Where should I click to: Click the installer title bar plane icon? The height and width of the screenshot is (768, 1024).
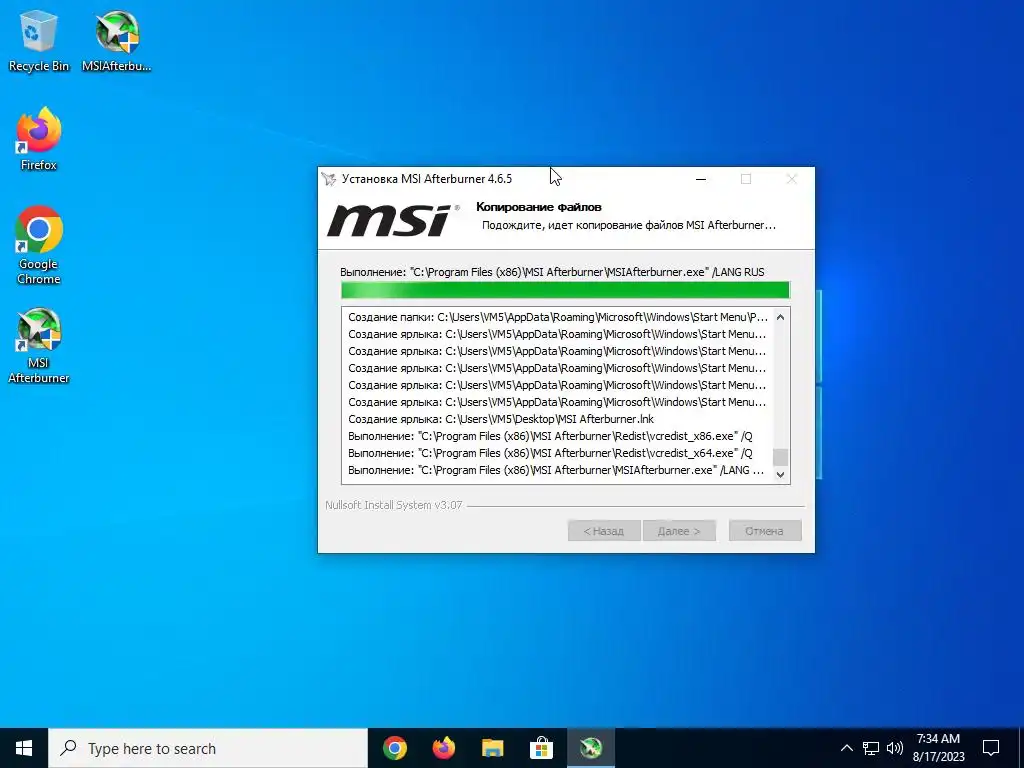(328, 179)
